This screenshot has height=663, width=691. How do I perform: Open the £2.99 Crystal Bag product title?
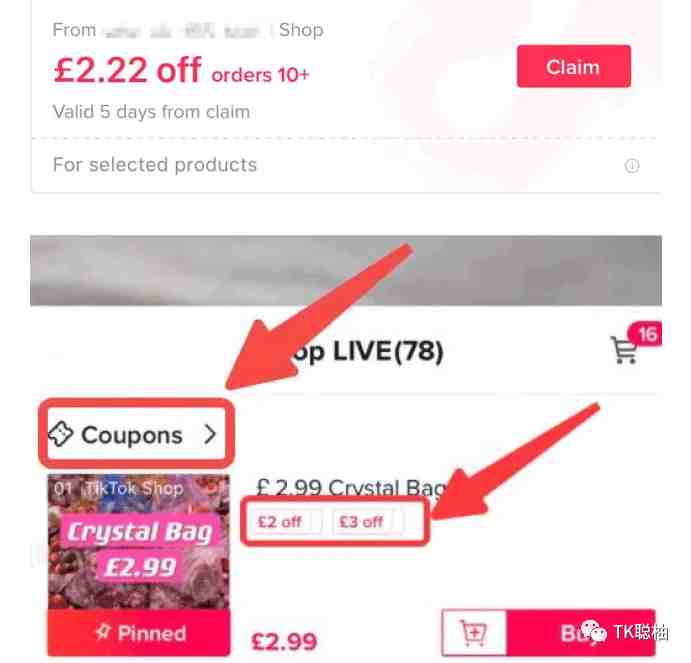tap(351, 488)
